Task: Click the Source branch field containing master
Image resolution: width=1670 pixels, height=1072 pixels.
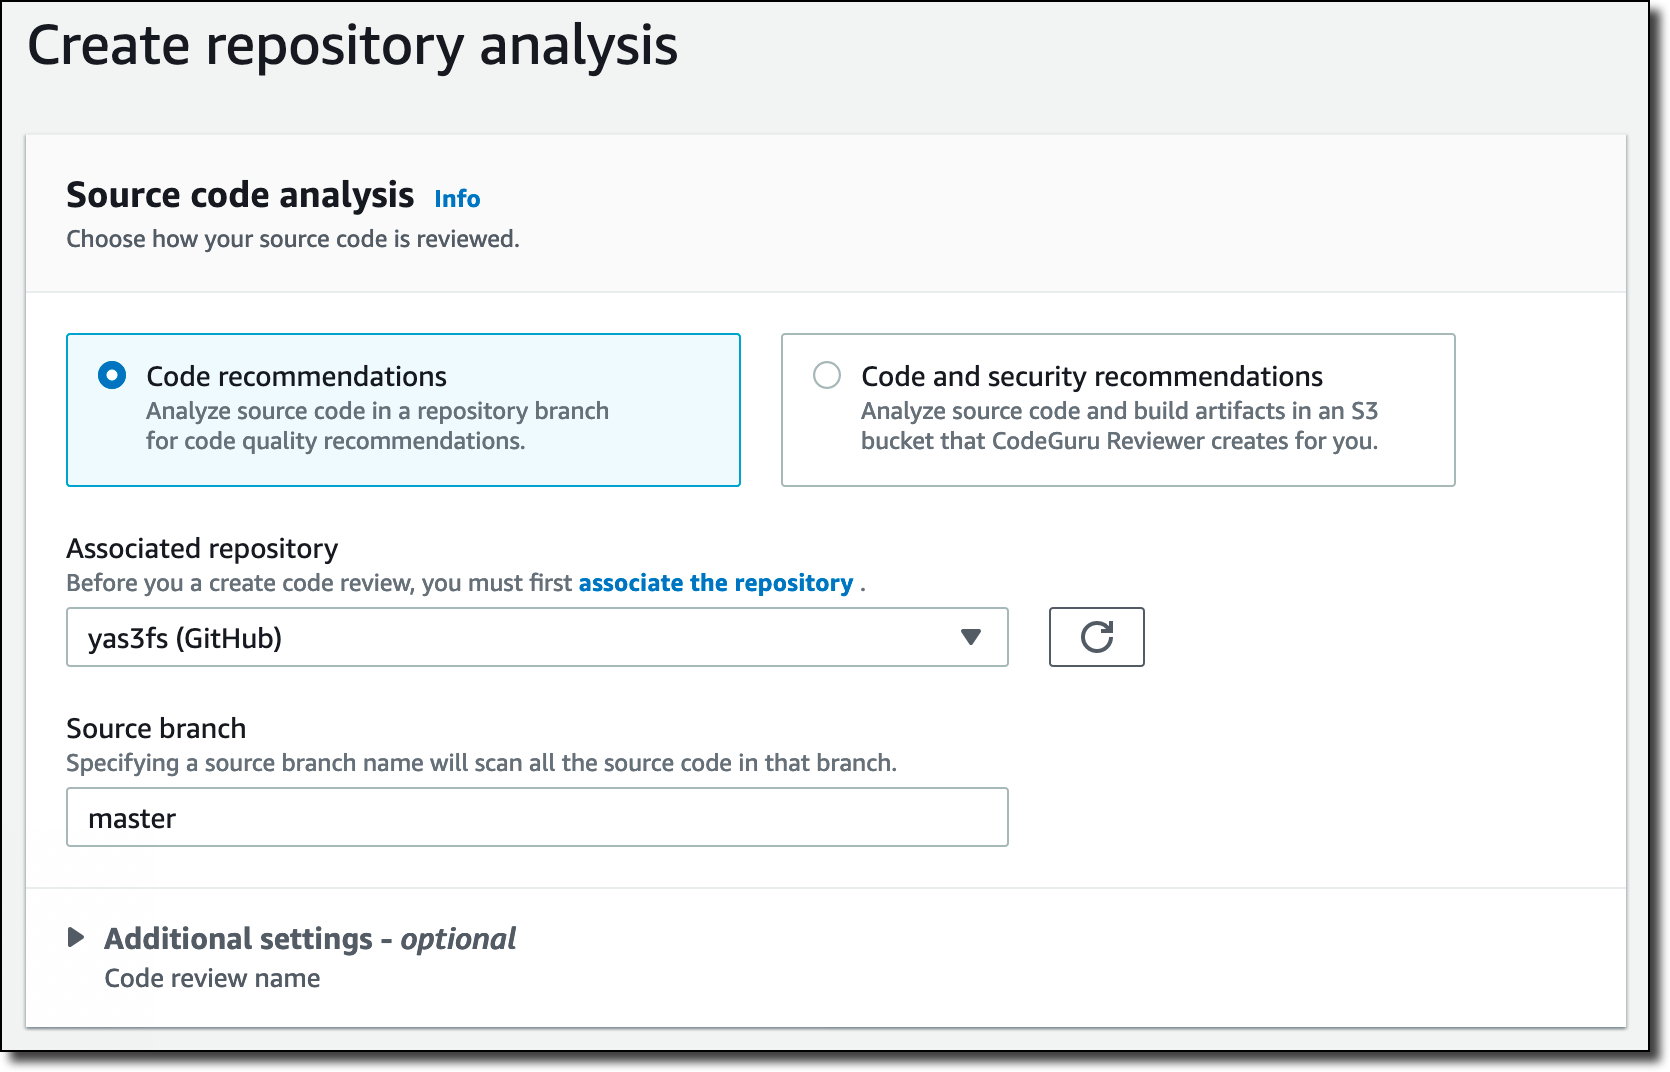Action: point(537,818)
